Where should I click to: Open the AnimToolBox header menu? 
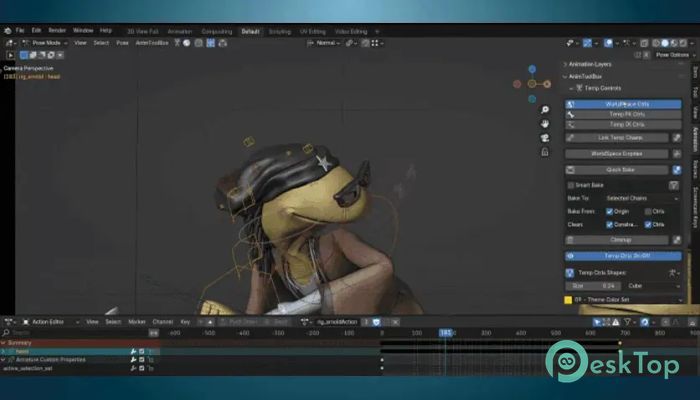[152, 43]
